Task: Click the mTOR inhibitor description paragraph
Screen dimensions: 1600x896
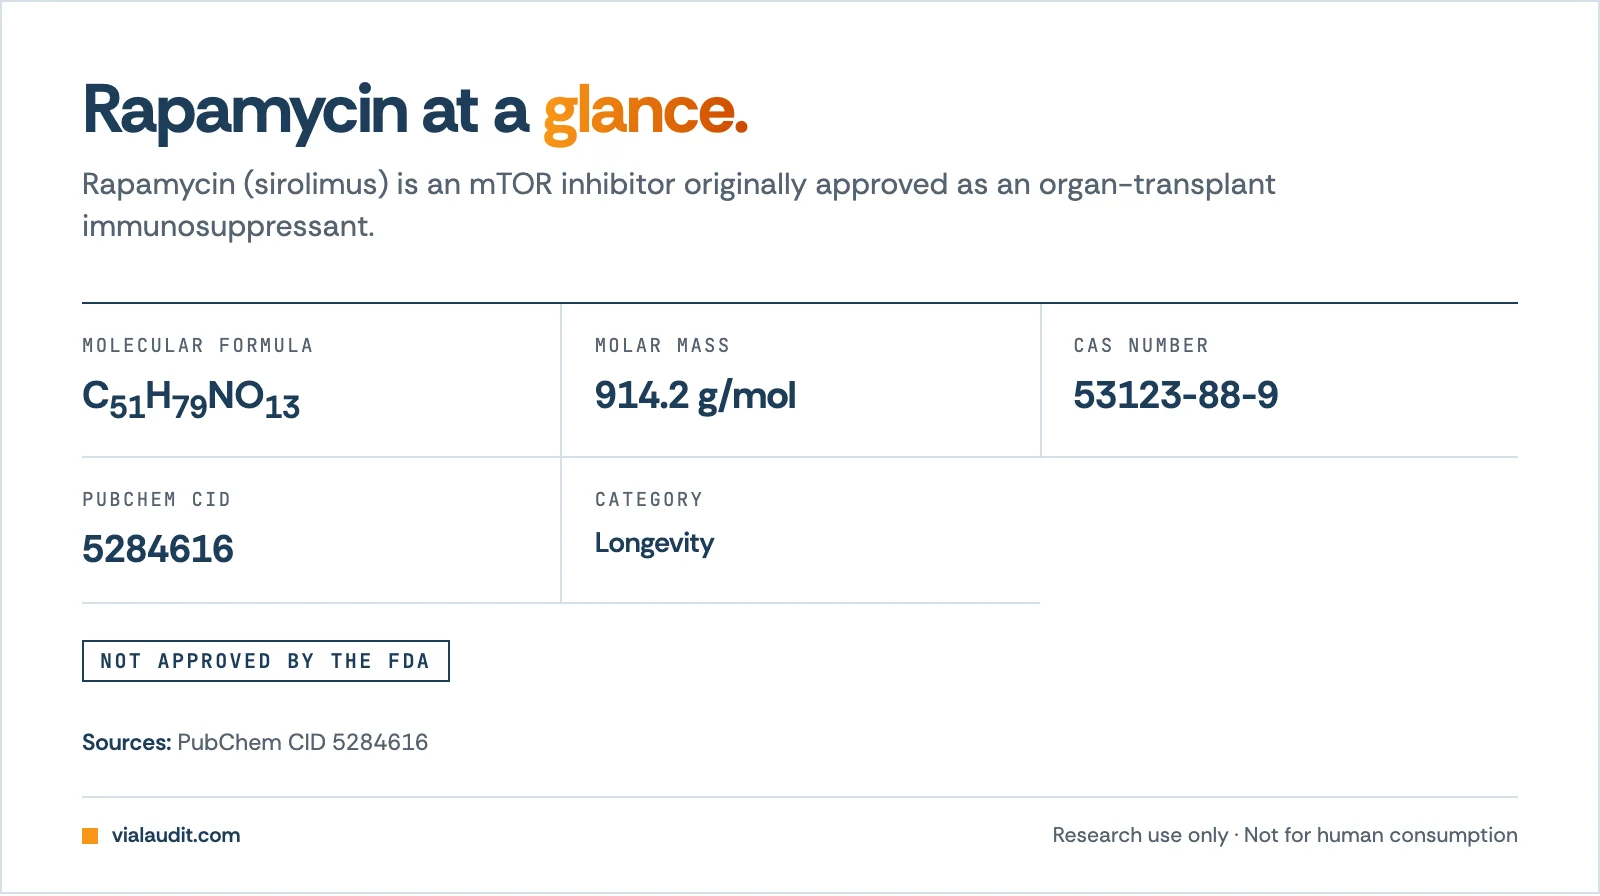Action: 679,205
